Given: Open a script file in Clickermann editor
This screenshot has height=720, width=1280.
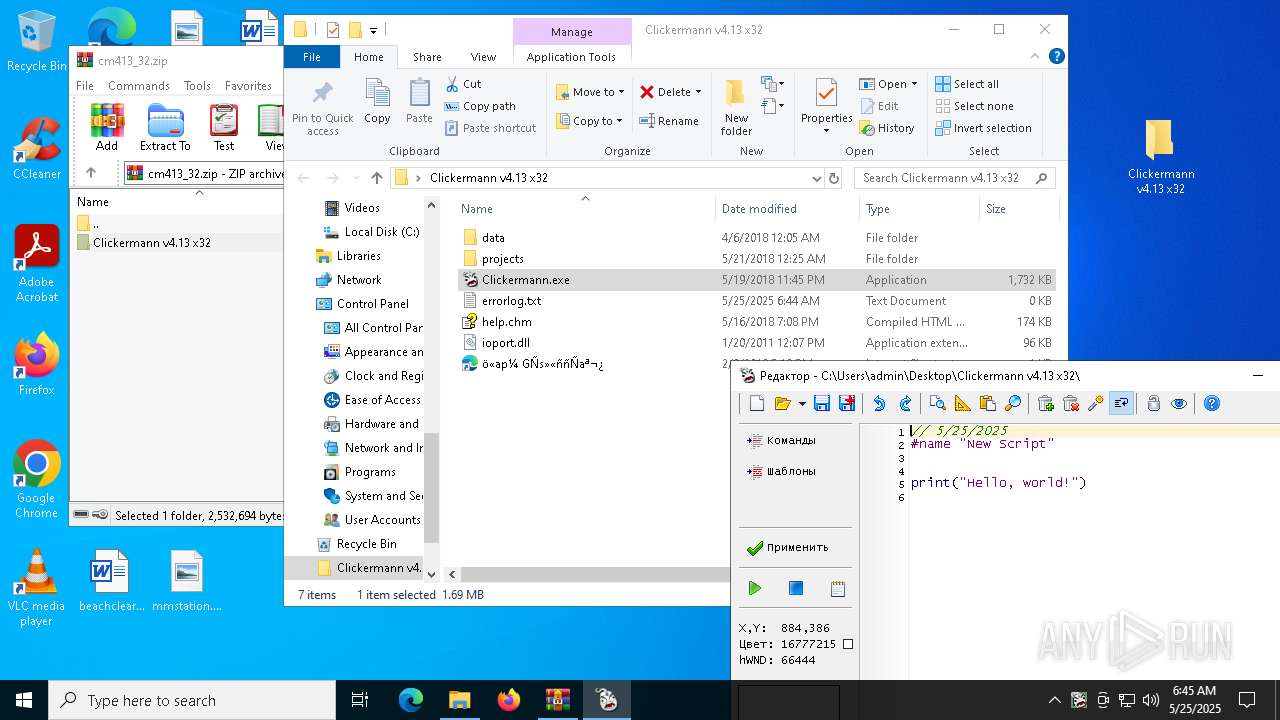Looking at the screenshot, I should coord(782,403).
